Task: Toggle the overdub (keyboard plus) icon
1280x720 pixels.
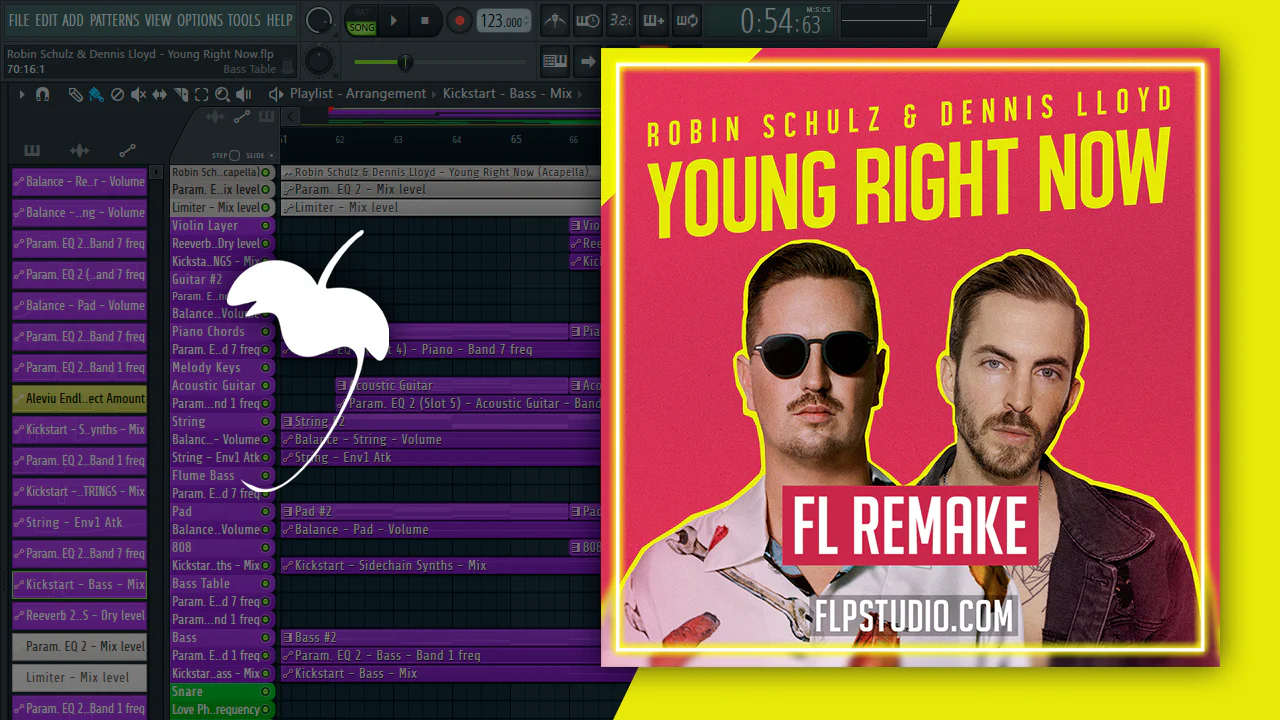Action: (653, 20)
